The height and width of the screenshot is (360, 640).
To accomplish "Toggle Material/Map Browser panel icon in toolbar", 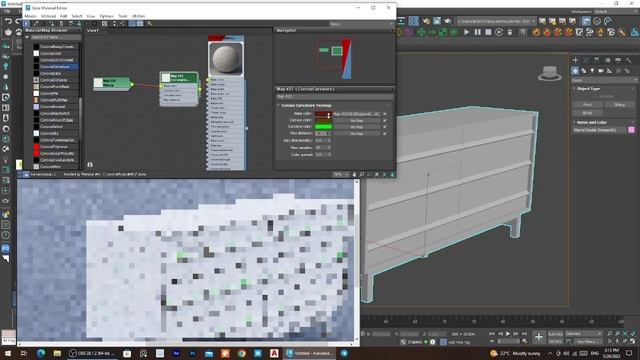I will tap(132, 24).
